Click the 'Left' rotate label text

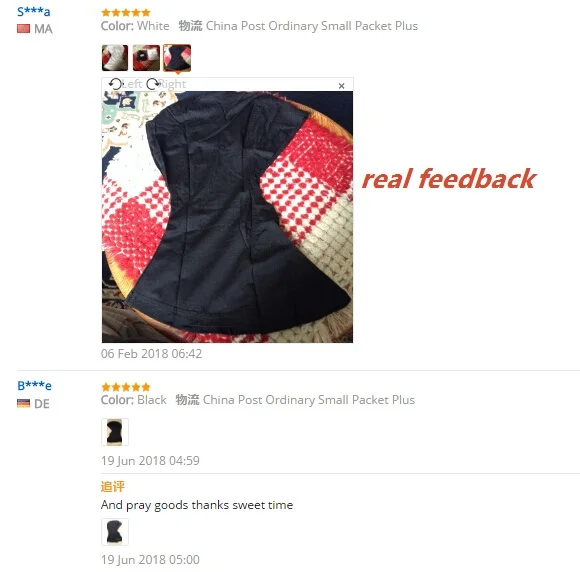click(x=132, y=84)
